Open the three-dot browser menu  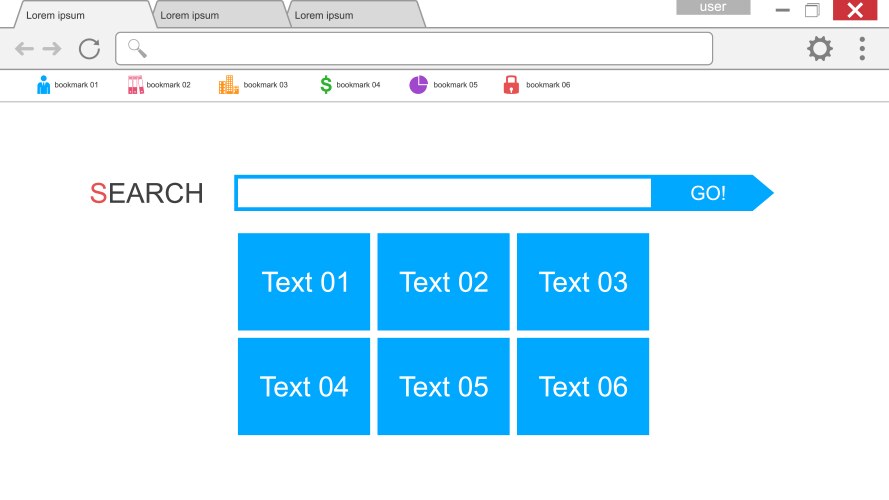click(862, 49)
